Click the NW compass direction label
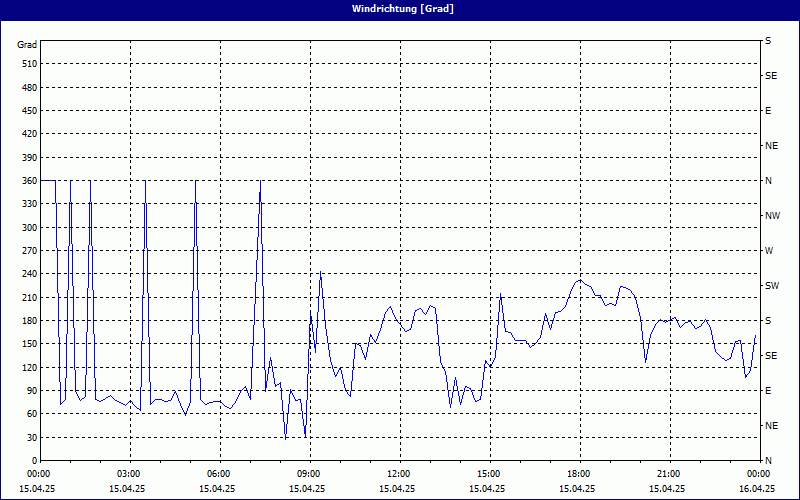Screen dimensions: 800x500 [x=772, y=216]
